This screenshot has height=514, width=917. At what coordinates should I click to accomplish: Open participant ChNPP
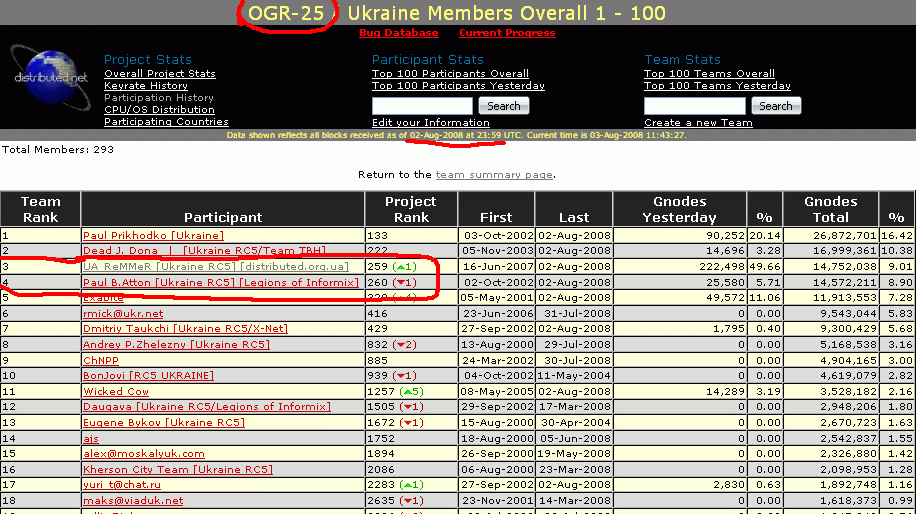[x=101, y=361]
